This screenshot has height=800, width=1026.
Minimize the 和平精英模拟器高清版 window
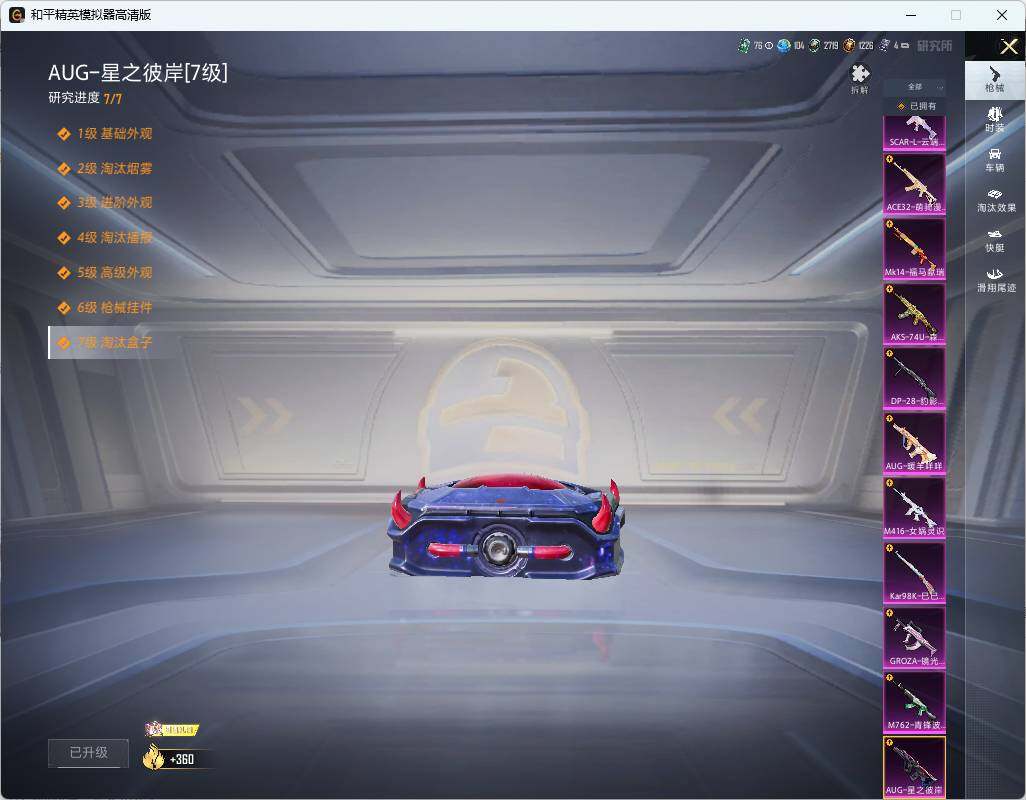[911, 15]
